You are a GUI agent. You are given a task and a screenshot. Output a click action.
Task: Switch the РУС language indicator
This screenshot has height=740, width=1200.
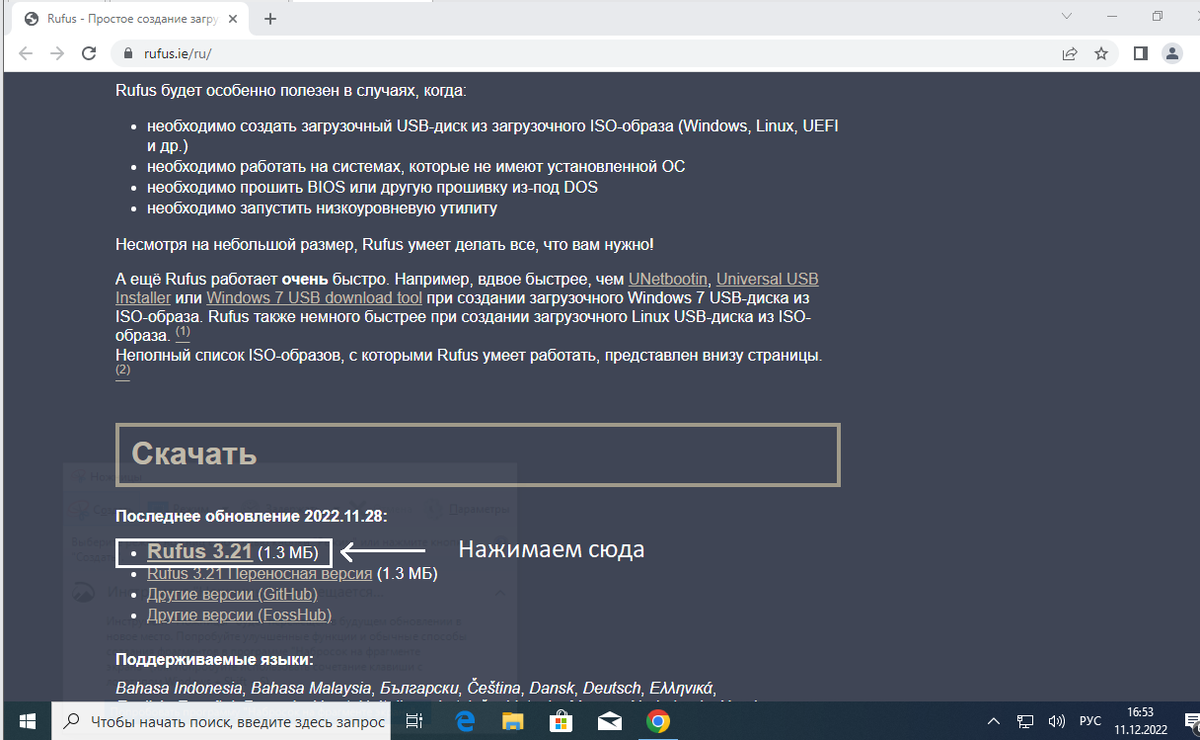1089,720
